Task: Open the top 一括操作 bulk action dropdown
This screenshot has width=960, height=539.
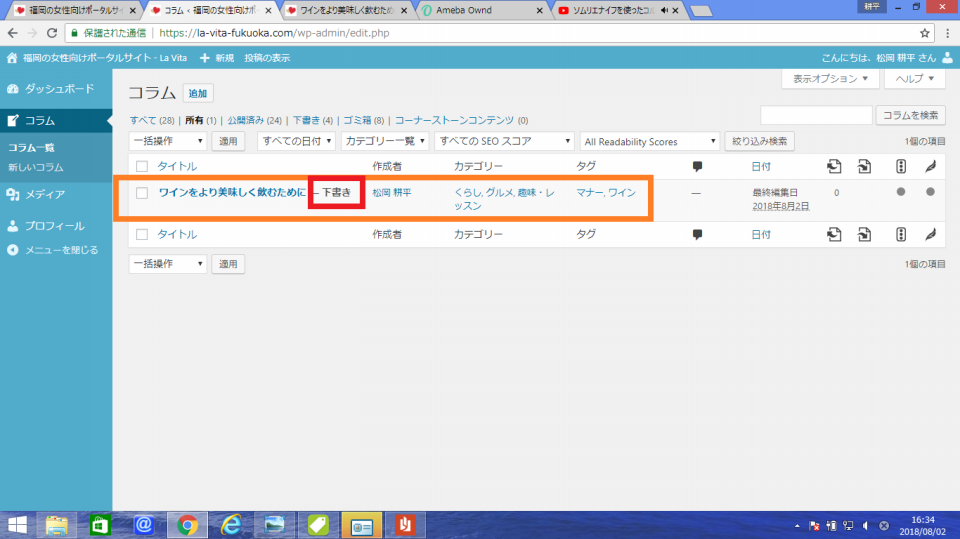Action: [x=168, y=141]
